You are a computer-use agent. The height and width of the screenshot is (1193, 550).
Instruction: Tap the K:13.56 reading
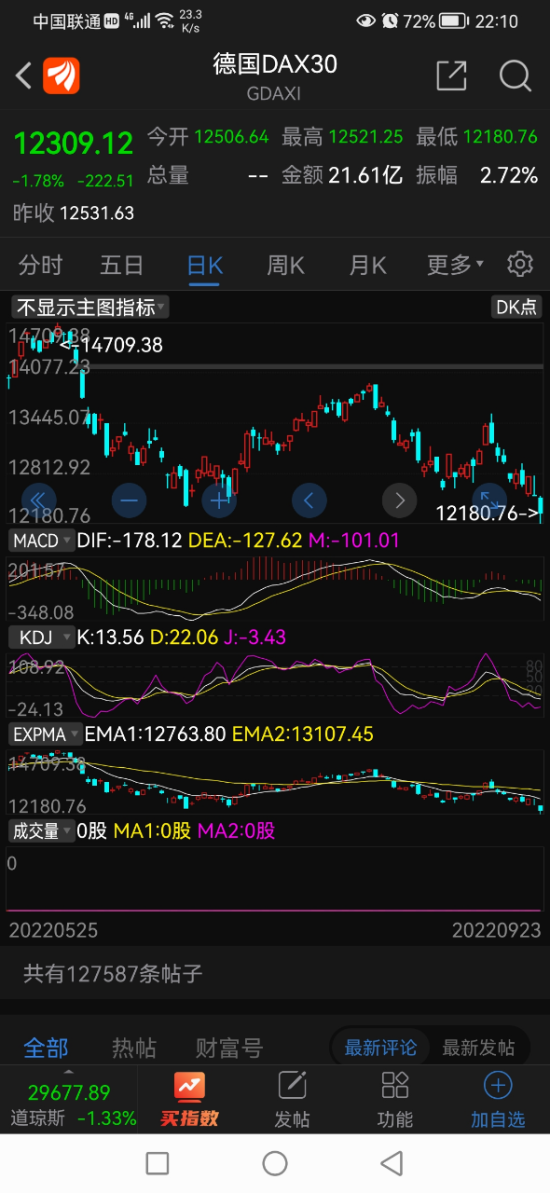click(x=110, y=637)
